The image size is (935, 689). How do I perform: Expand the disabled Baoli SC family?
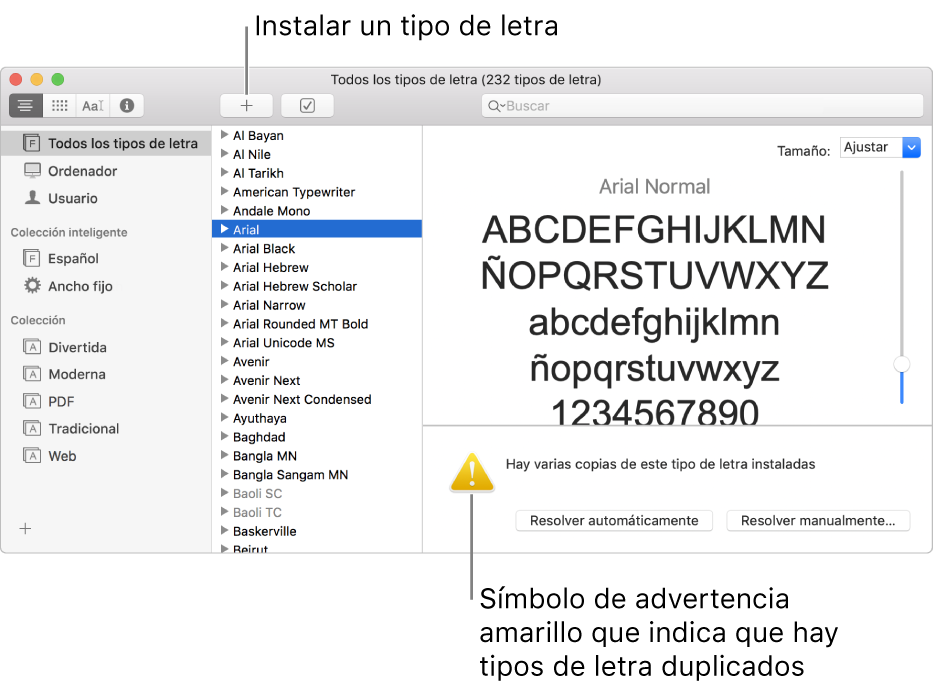225,493
